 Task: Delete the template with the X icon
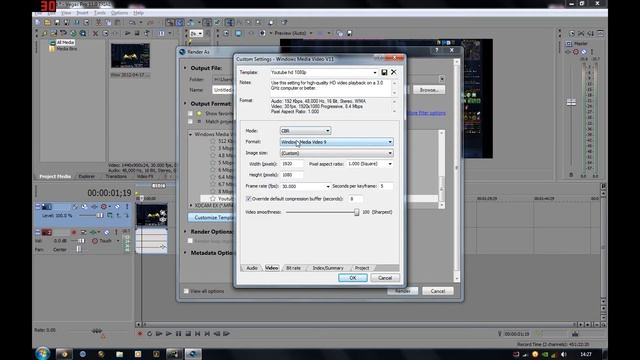[393, 72]
